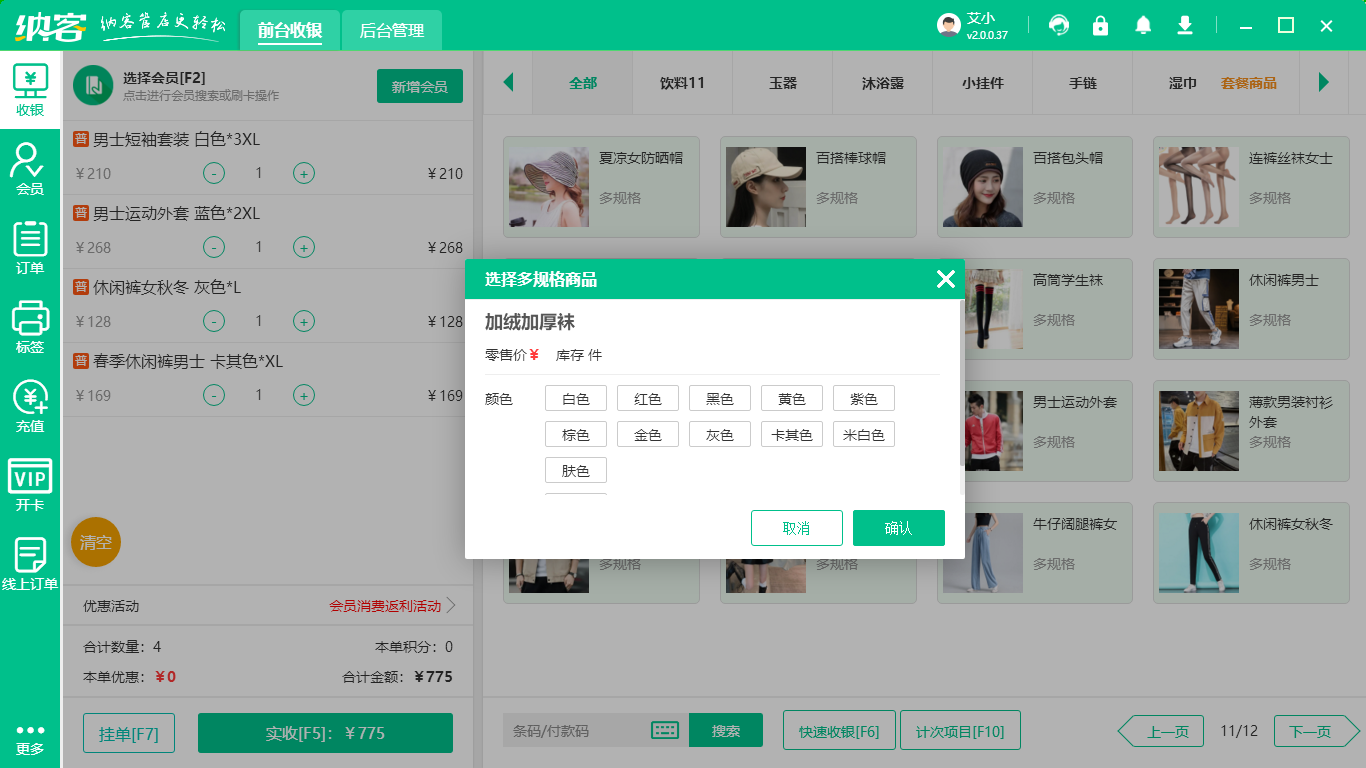This screenshot has height=768, width=1366.
Task: Decrease quantity of 春季休闲裤男士
Action: (214, 395)
